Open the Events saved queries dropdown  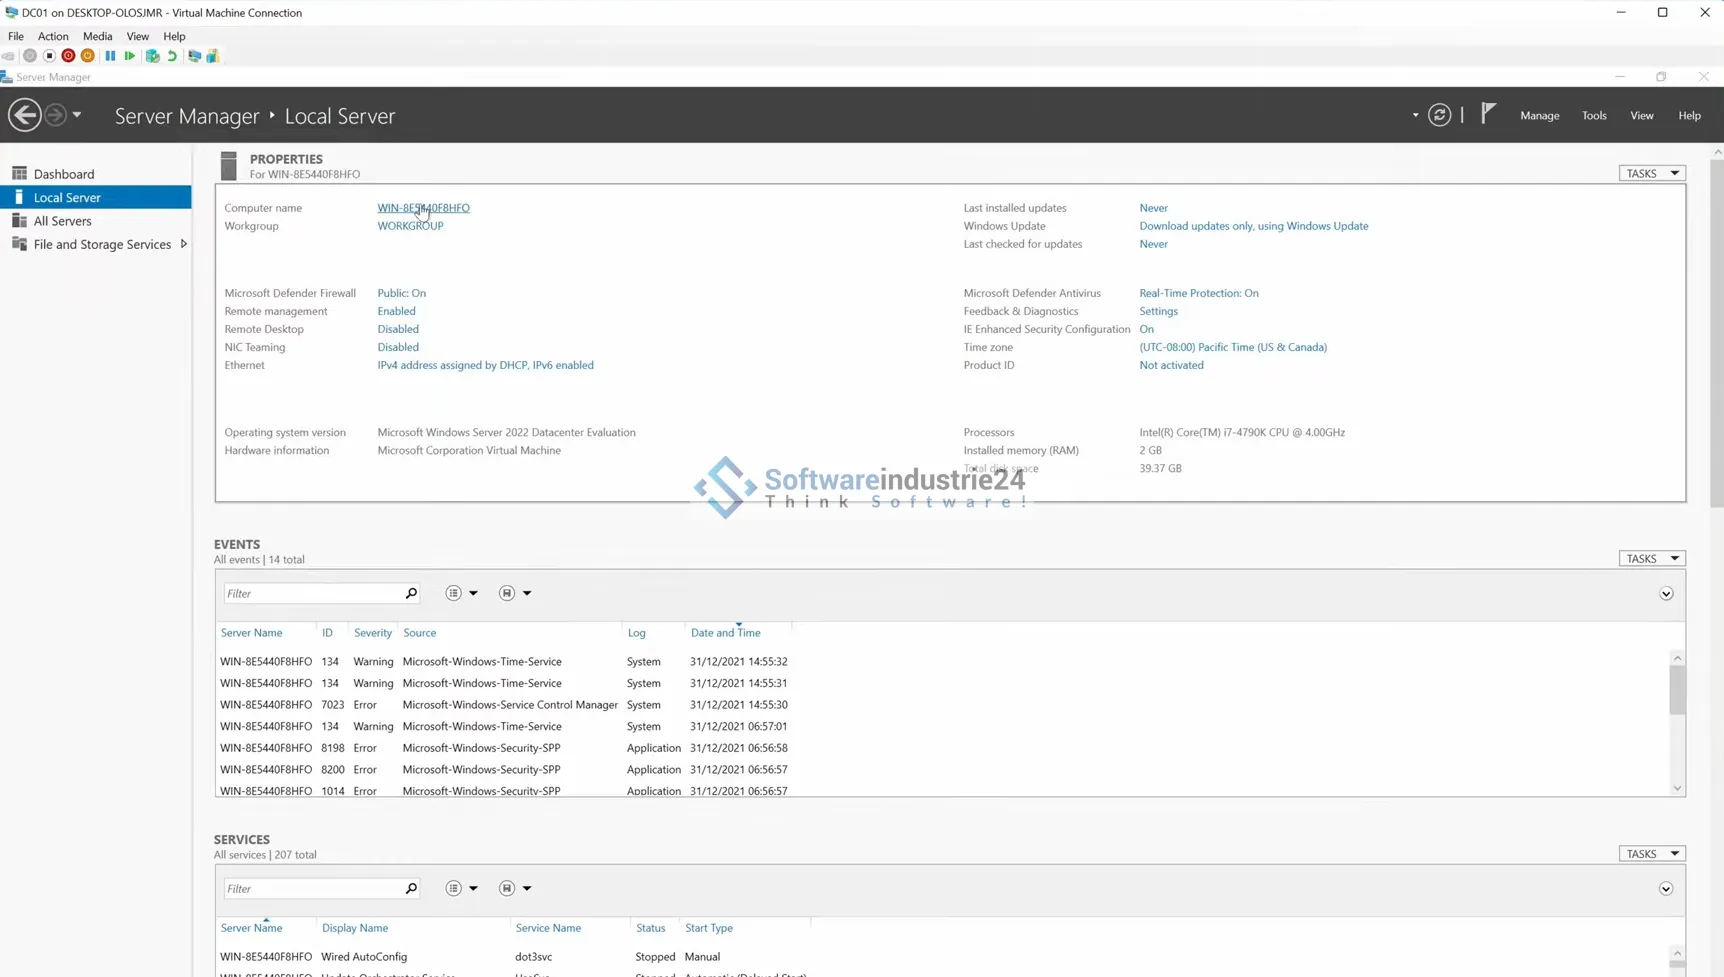(514, 593)
